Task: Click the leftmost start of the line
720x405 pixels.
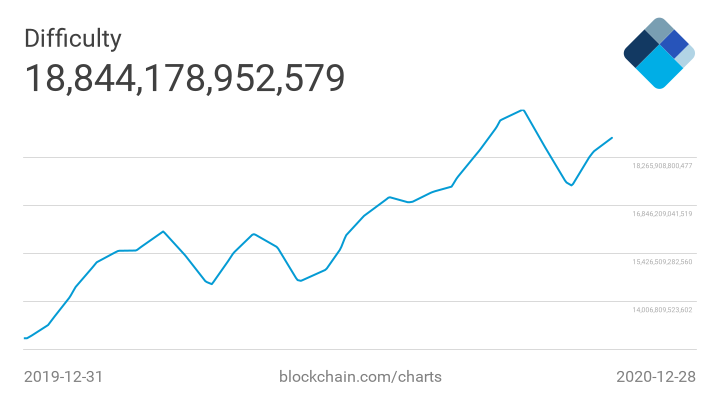Action: click(25, 338)
